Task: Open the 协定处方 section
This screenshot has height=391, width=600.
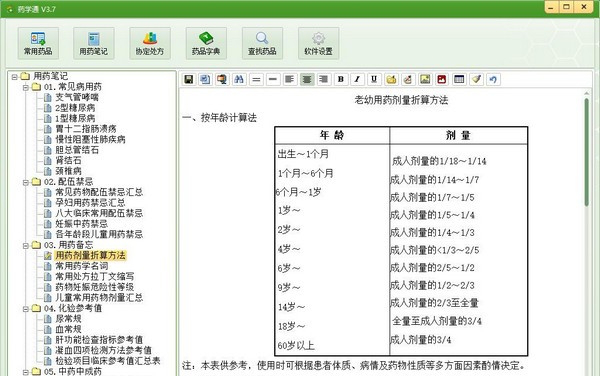Action: (150, 43)
